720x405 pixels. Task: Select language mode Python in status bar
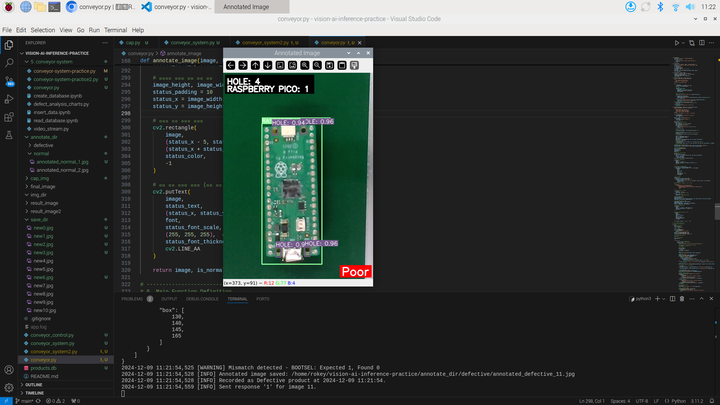pyautogui.click(x=679, y=401)
